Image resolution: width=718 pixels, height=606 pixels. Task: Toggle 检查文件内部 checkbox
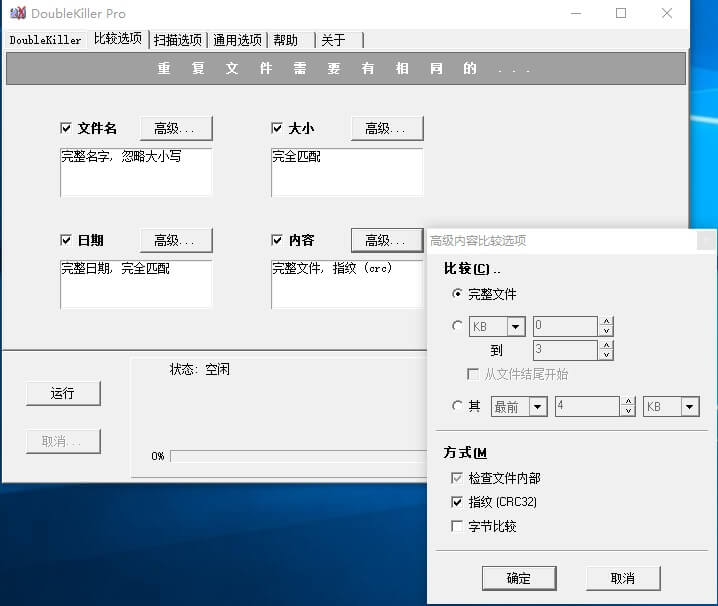coord(457,478)
